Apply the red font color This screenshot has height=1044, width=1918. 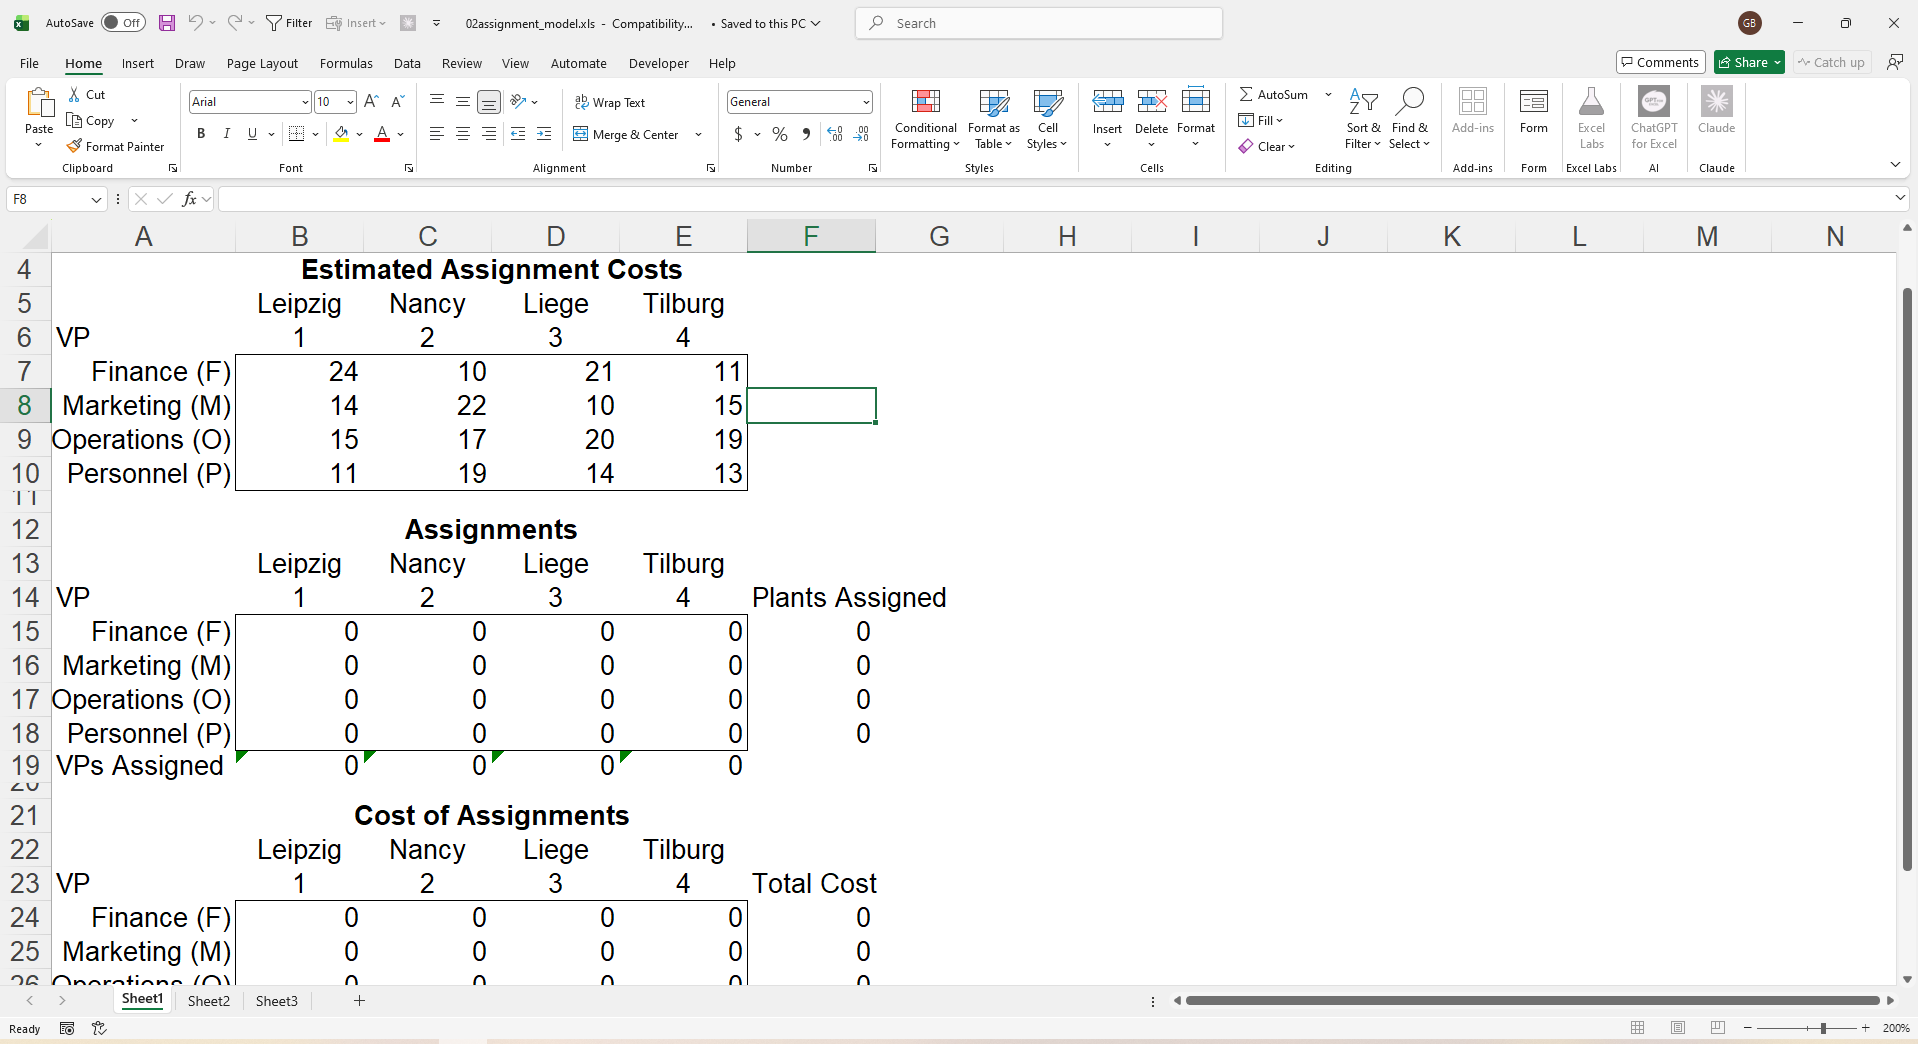click(x=381, y=134)
